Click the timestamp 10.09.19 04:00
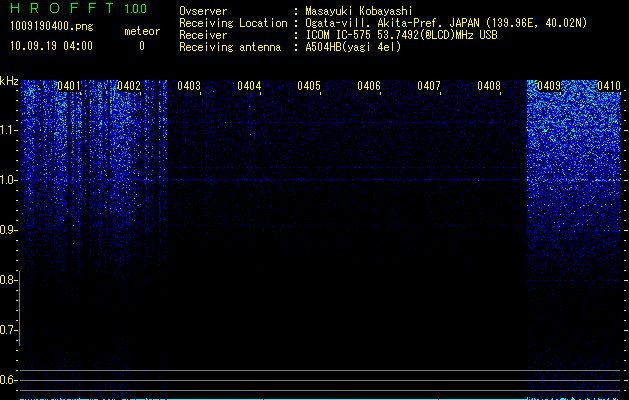Image resolution: width=629 pixels, height=400 pixels. (51, 46)
